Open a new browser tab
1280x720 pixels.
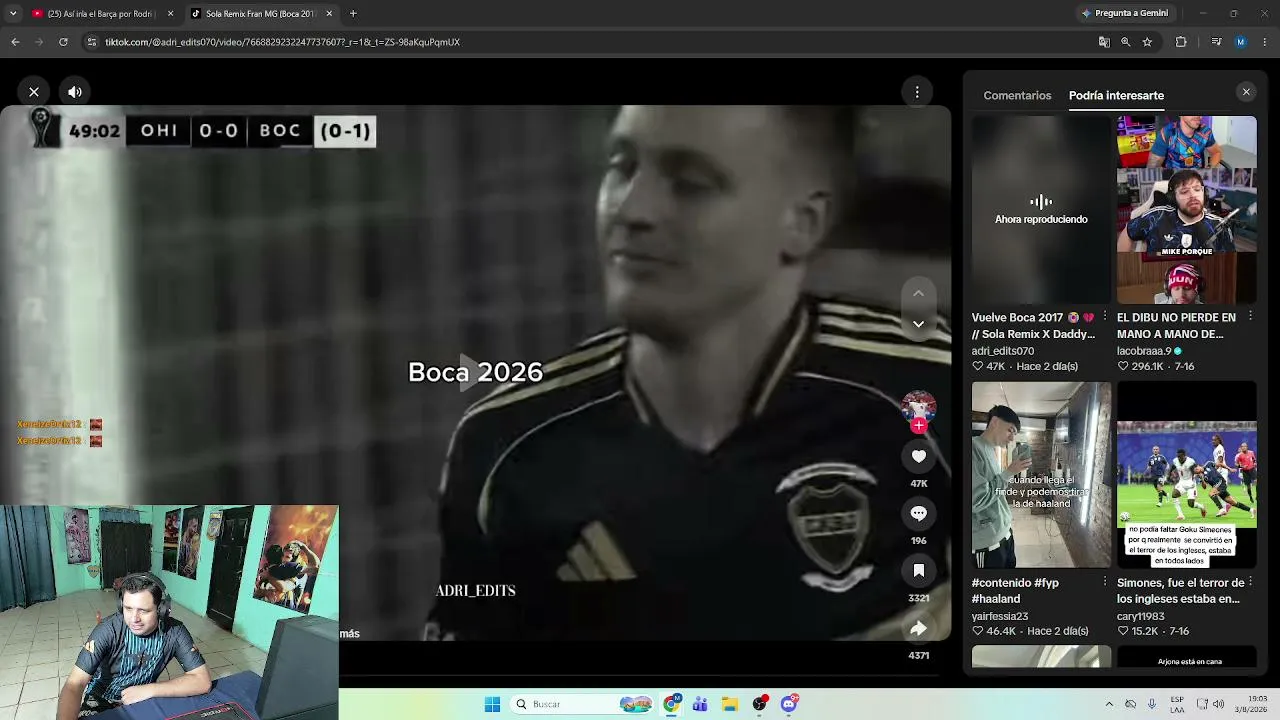pyautogui.click(x=353, y=14)
